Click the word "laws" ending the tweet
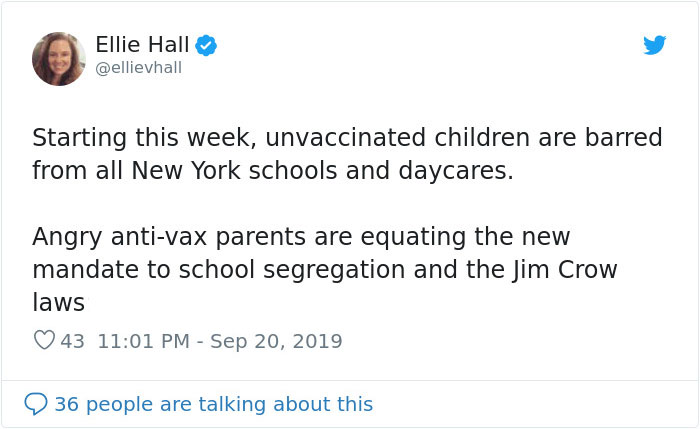700x429 pixels. tap(58, 302)
